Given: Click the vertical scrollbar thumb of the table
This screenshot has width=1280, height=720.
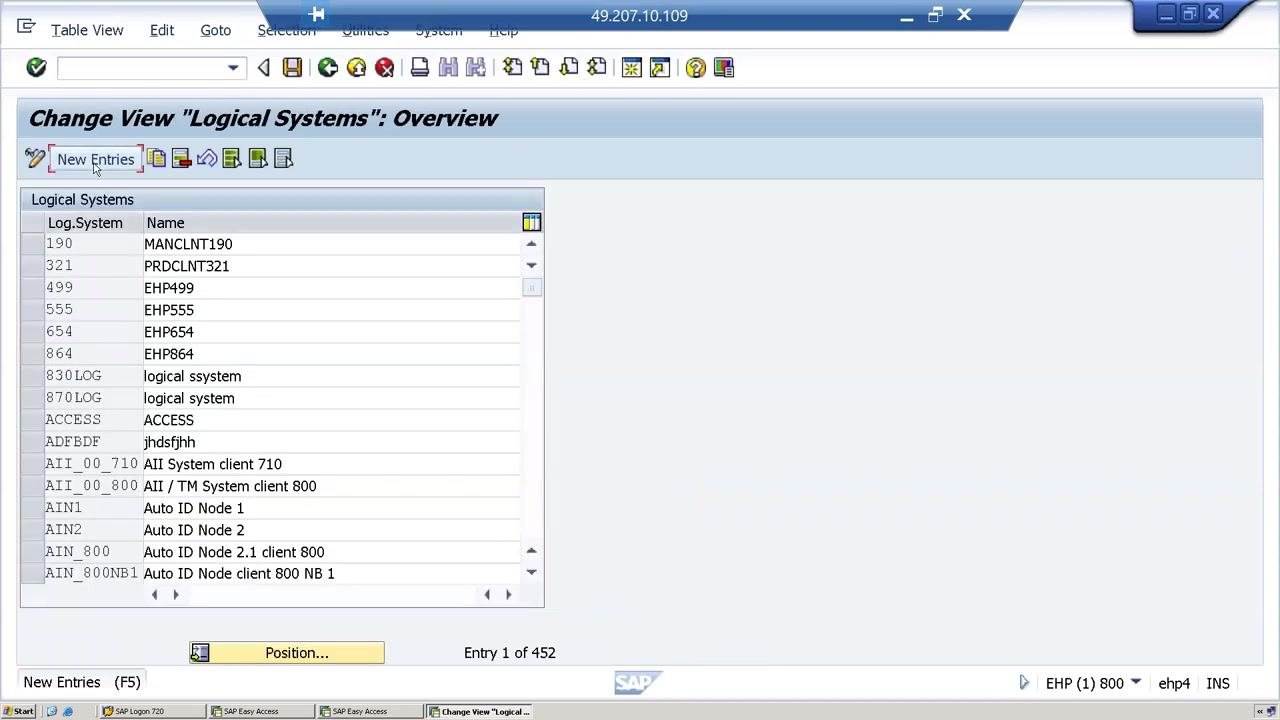Looking at the screenshot, I should pos(531,288).
